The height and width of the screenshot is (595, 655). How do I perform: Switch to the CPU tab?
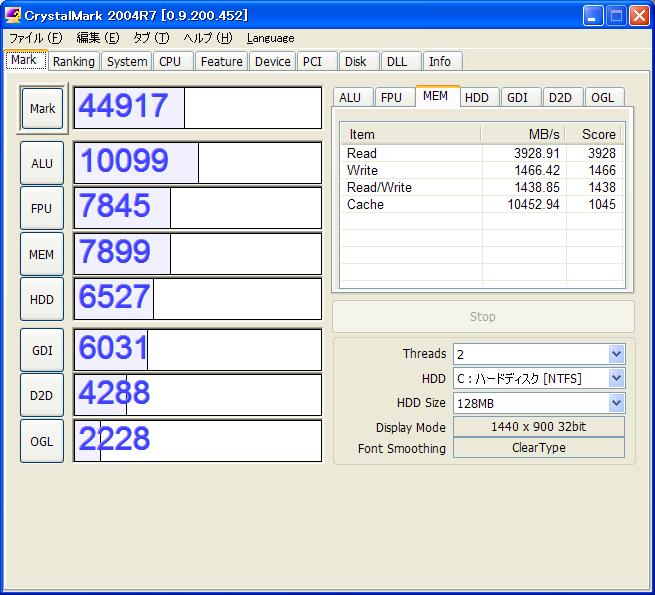click(173, 61)
